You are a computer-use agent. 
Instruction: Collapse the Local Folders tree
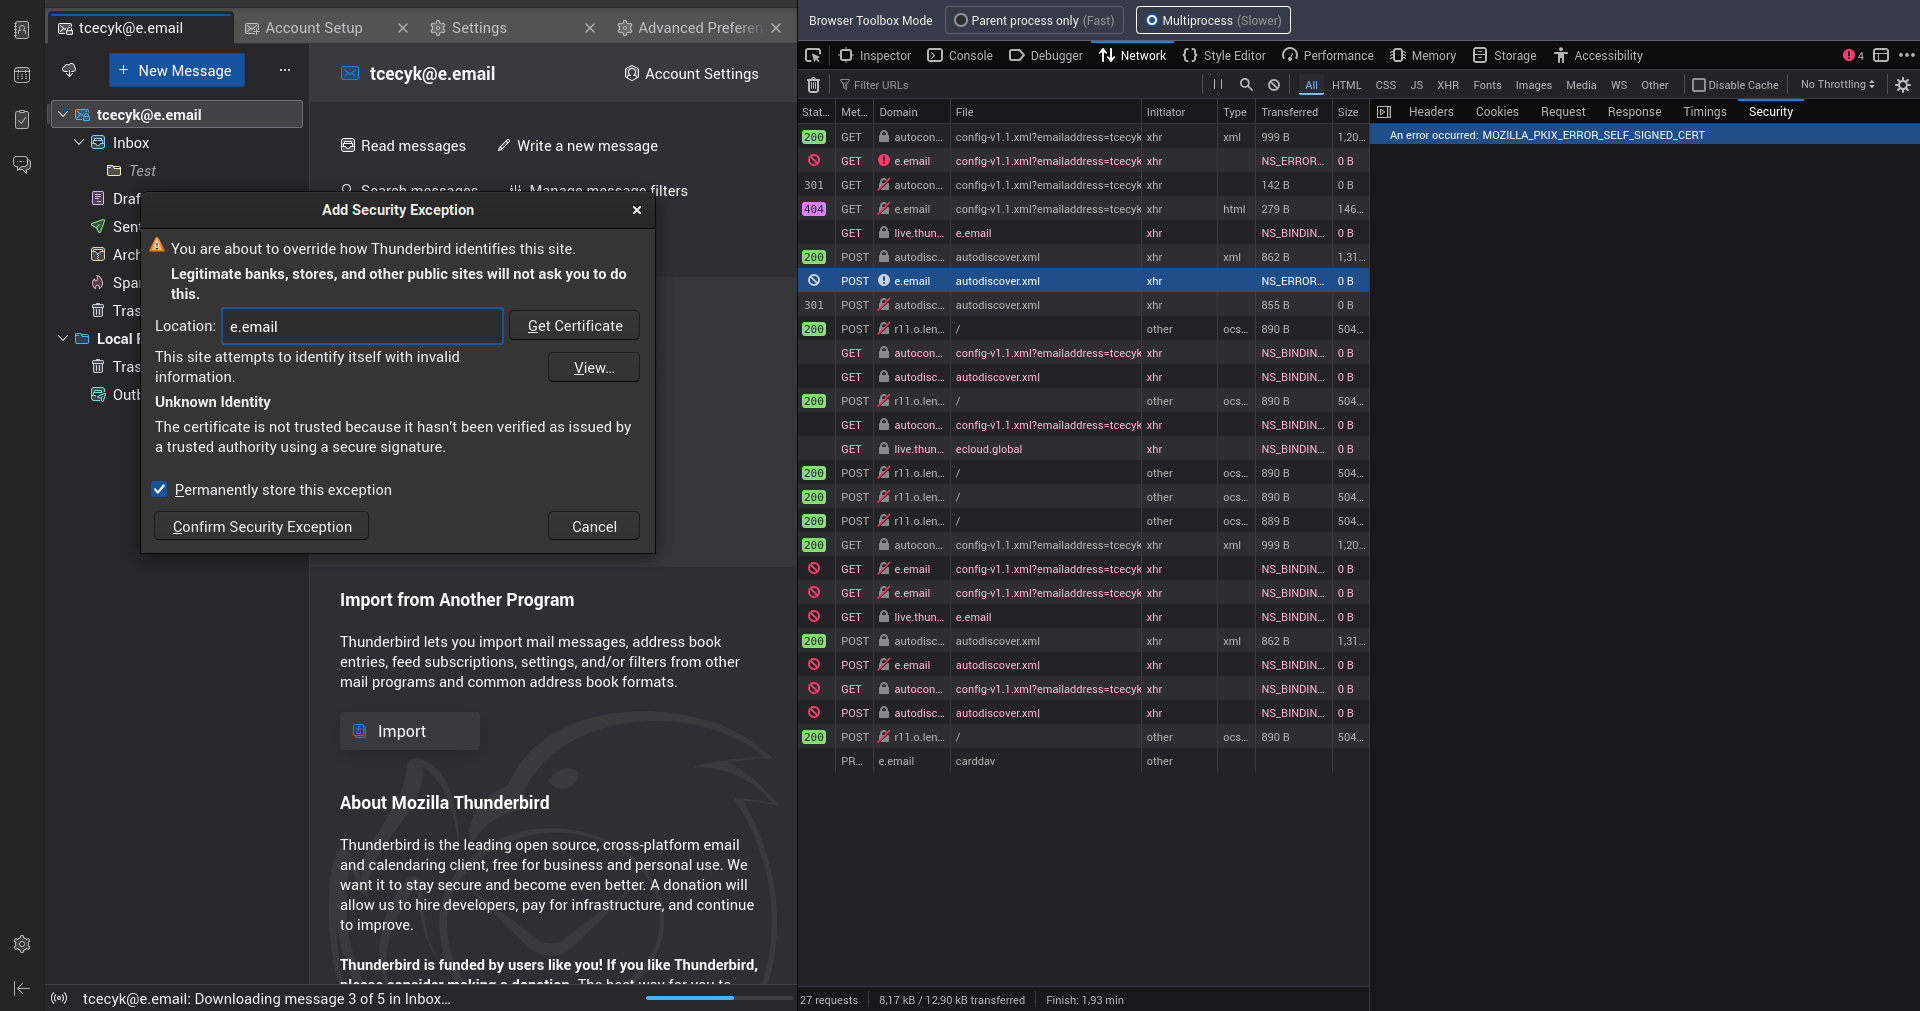click(x=63, y=338)
